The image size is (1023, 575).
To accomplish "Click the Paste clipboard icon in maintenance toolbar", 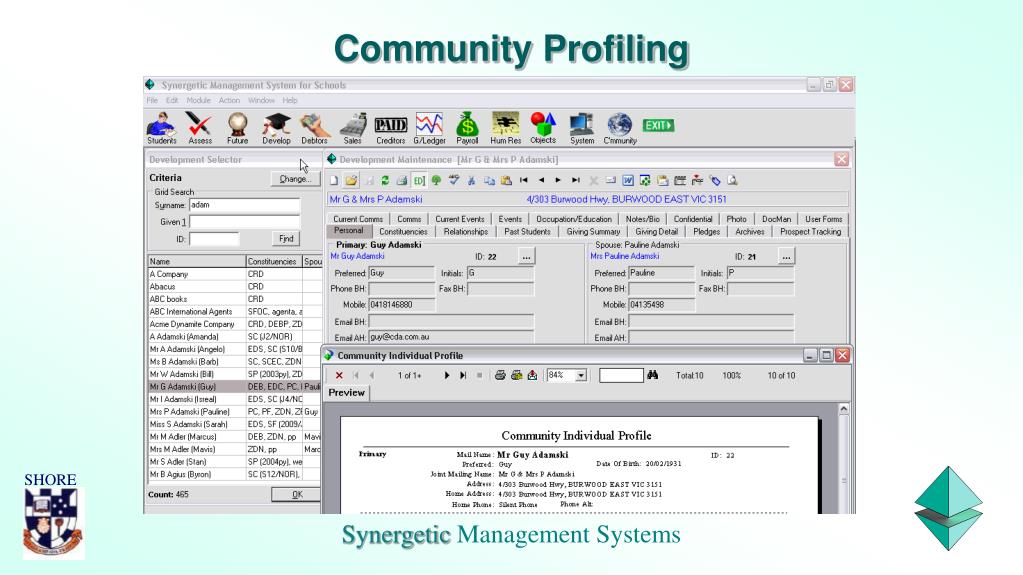I will (506, 181).
